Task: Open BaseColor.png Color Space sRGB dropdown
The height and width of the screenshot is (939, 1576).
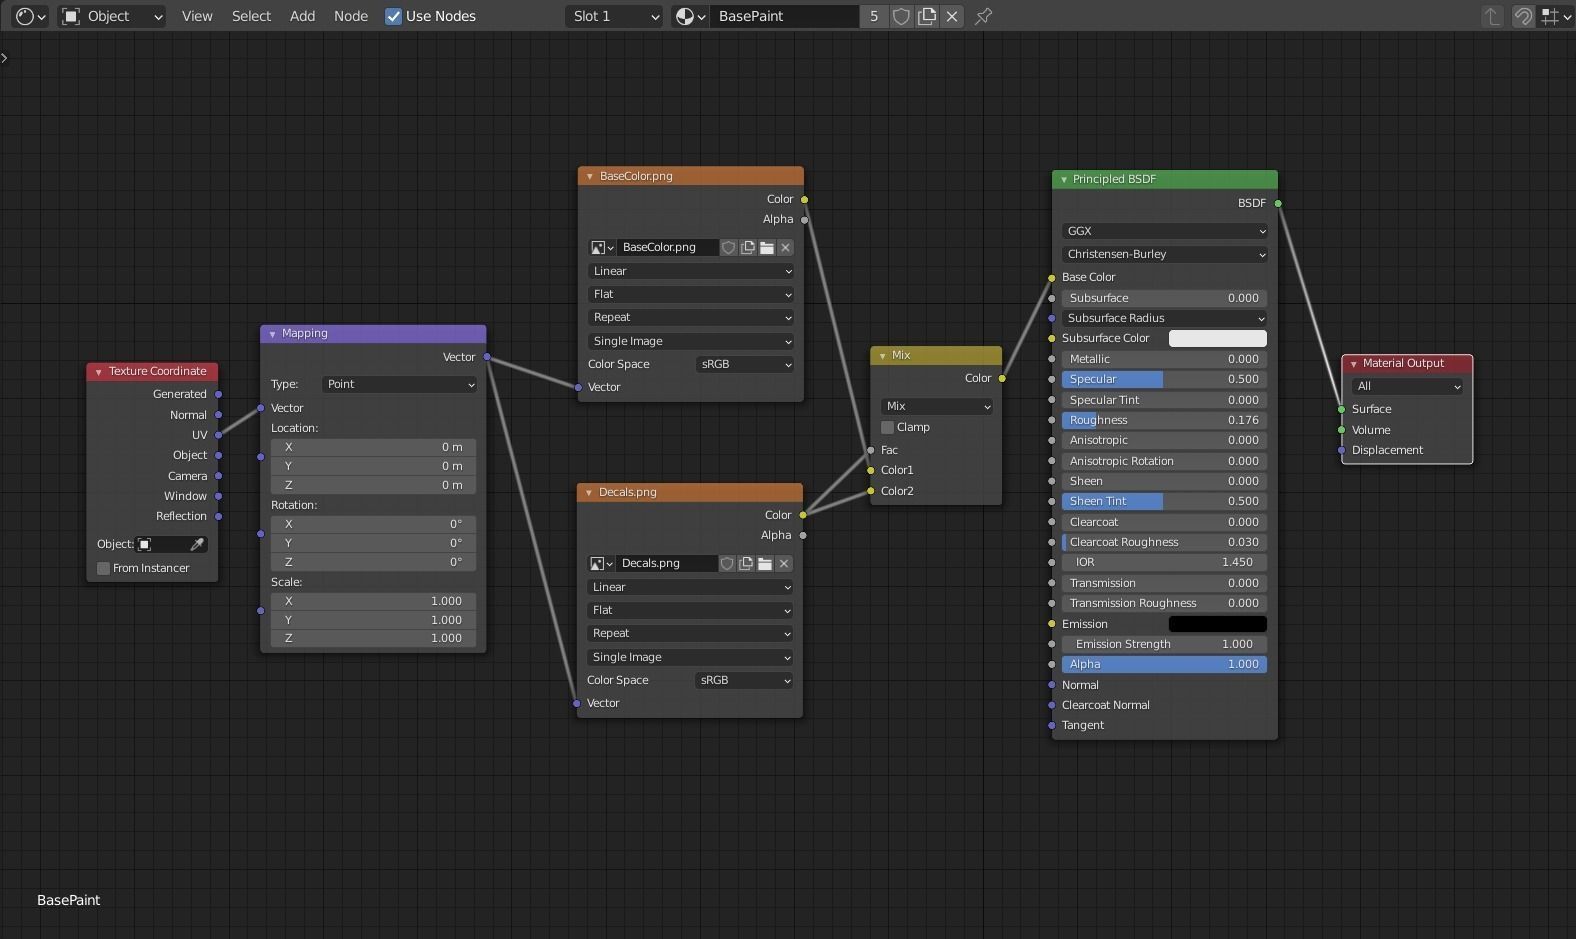Action: [x=745, y=364]
